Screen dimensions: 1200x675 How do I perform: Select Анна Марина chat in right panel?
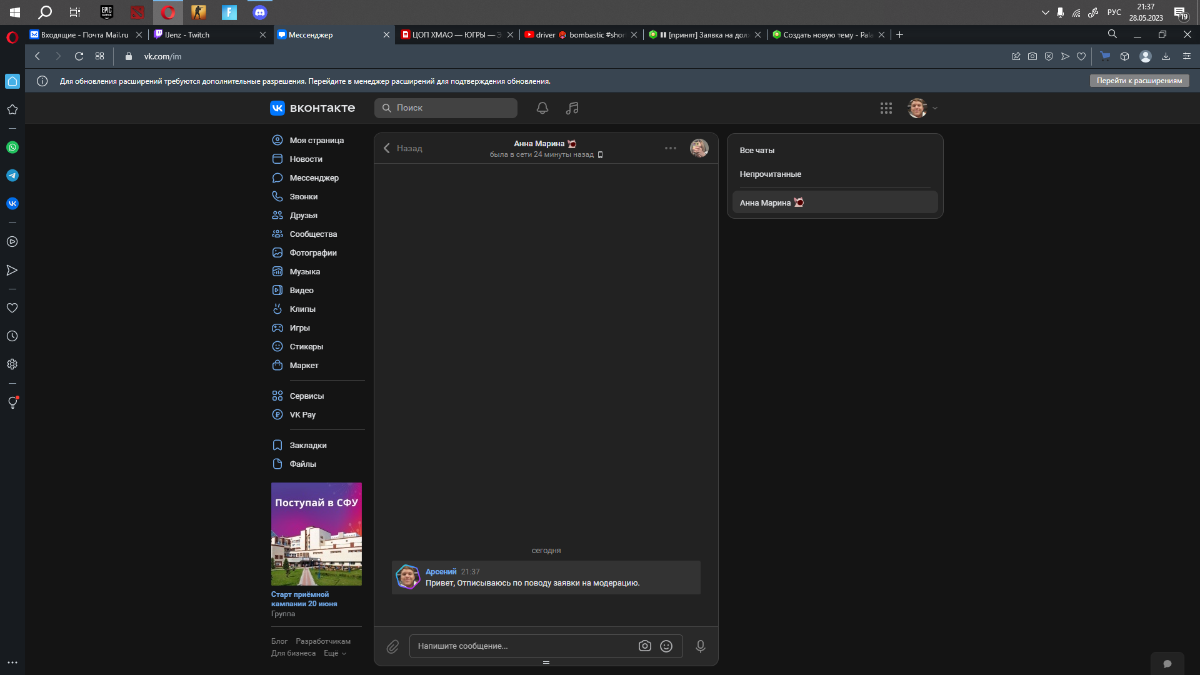835,202
